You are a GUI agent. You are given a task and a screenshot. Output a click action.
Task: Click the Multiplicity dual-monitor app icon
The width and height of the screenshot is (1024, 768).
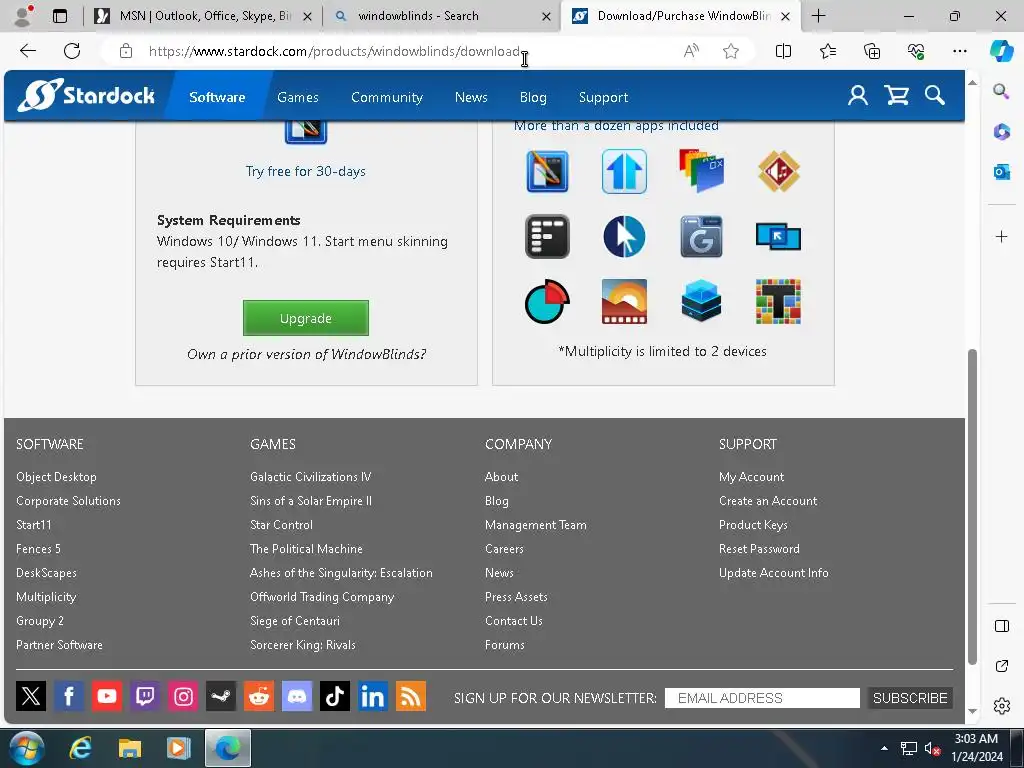(x=778, y=236)
